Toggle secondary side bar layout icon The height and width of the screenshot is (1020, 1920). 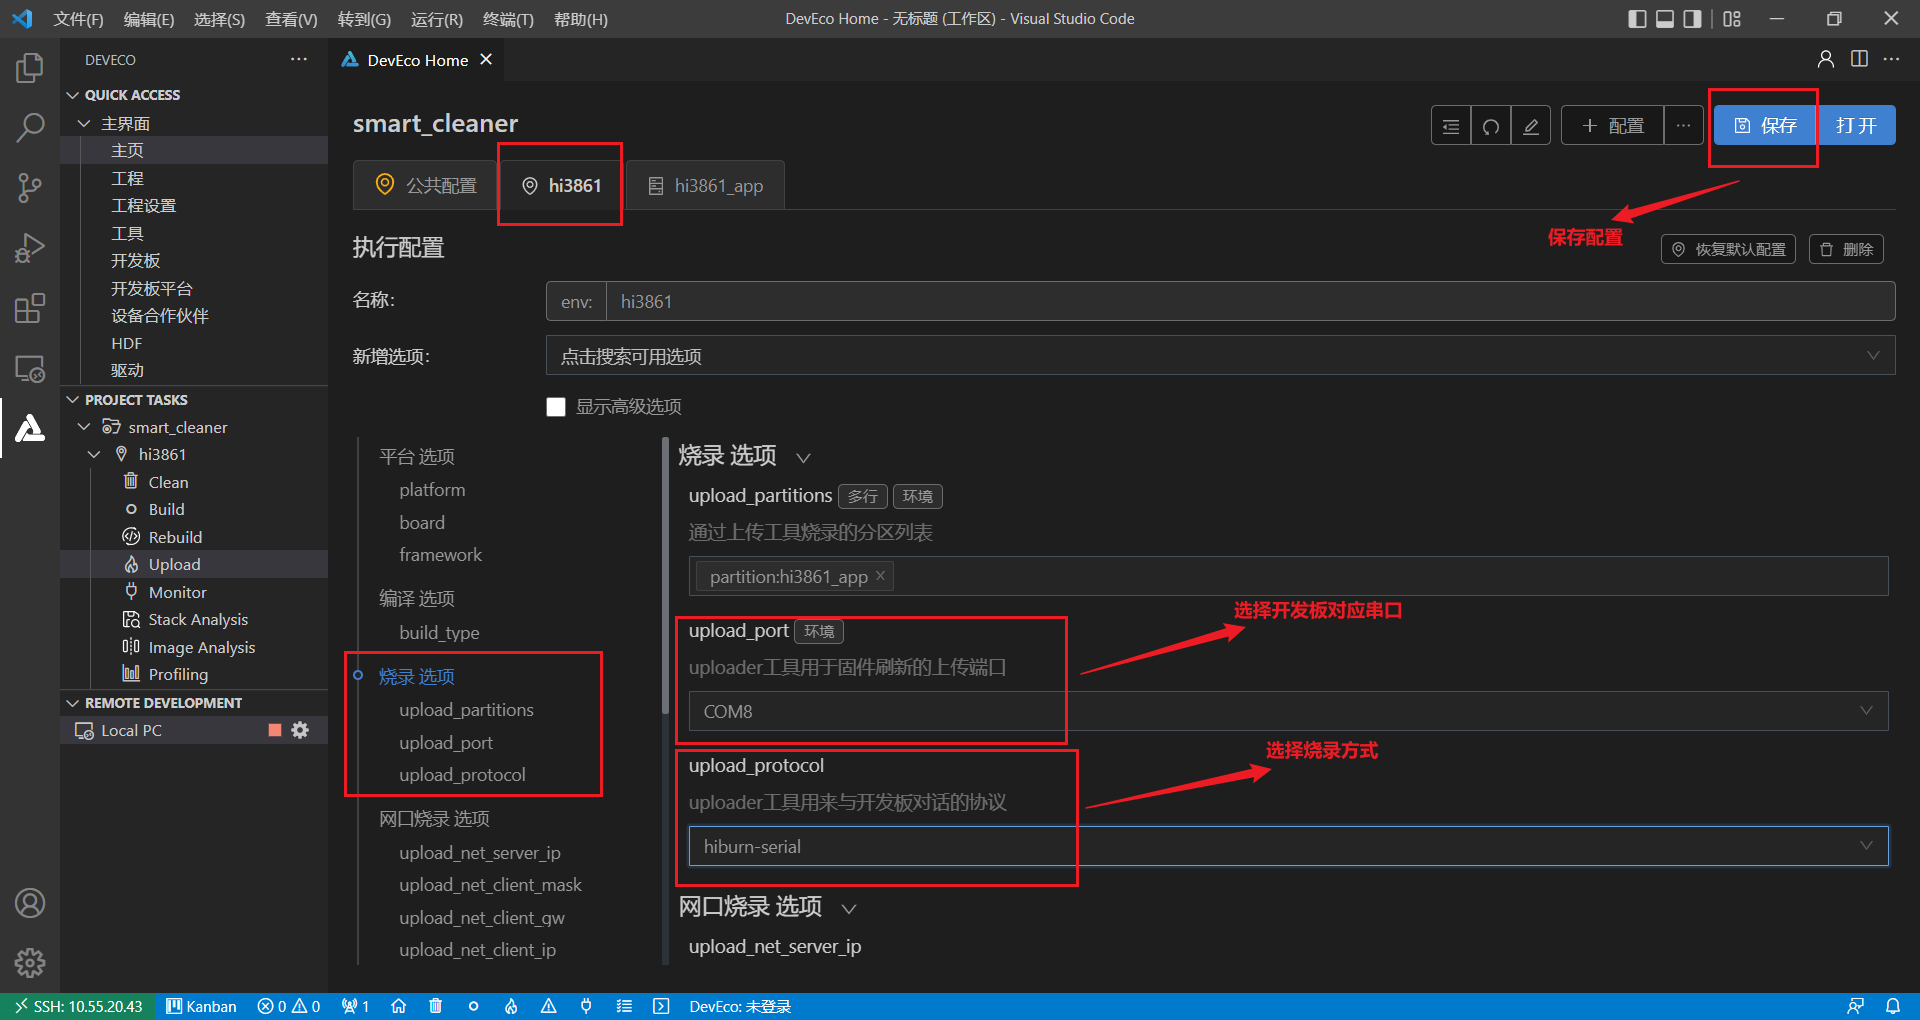[x=1692, y=19]
